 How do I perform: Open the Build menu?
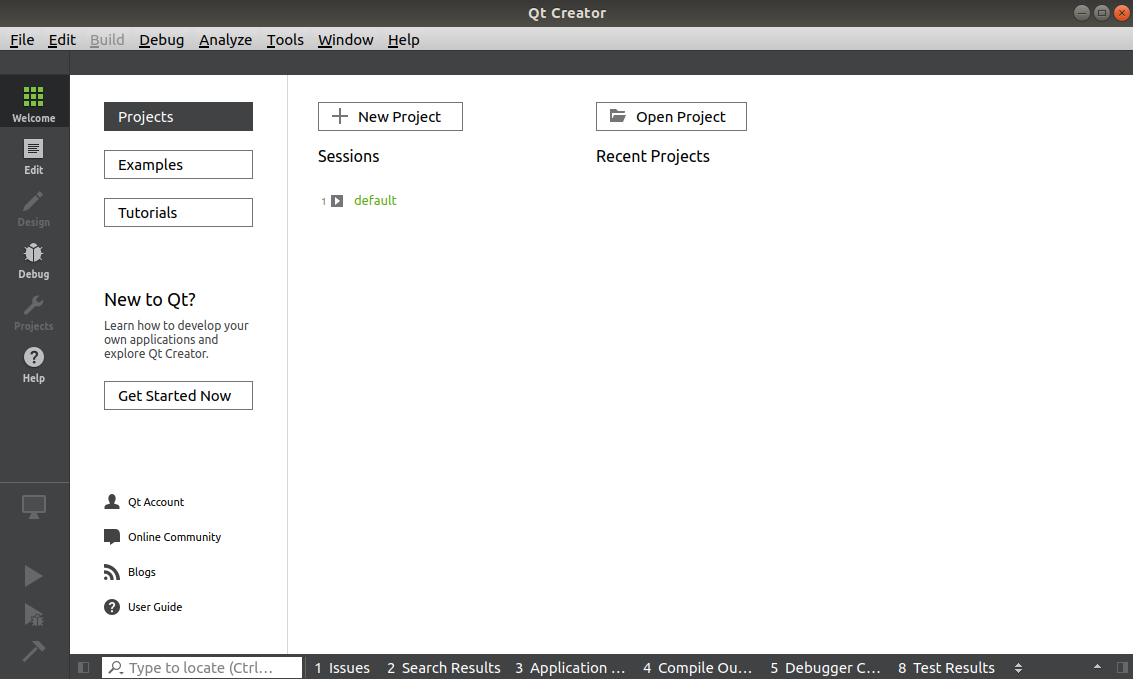coord(107,40)
